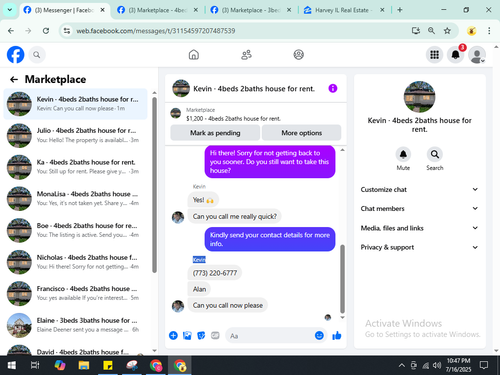Search in conversation magnifier icon

[x=435, y=154]
